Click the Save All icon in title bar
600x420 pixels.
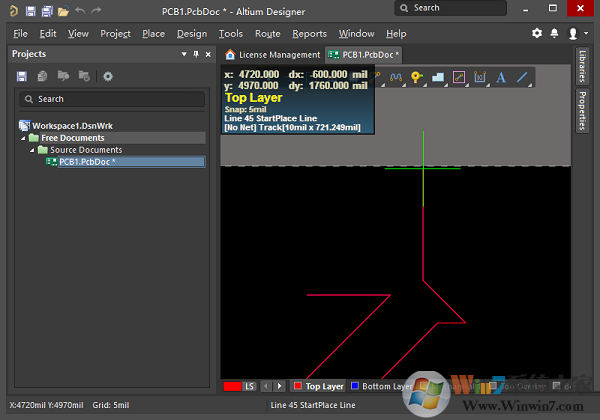pyautogui.click(x=47, y=11)
